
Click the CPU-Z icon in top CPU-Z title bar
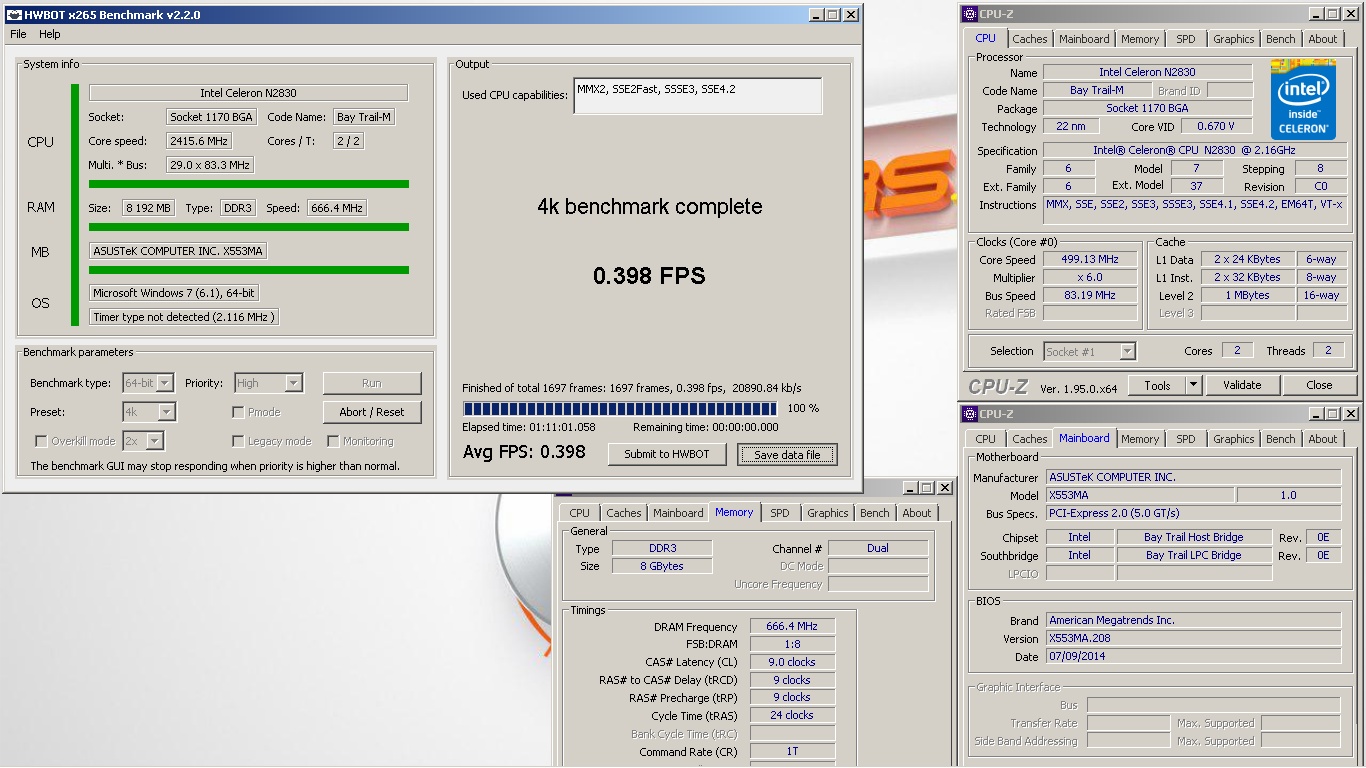(970, 14)
